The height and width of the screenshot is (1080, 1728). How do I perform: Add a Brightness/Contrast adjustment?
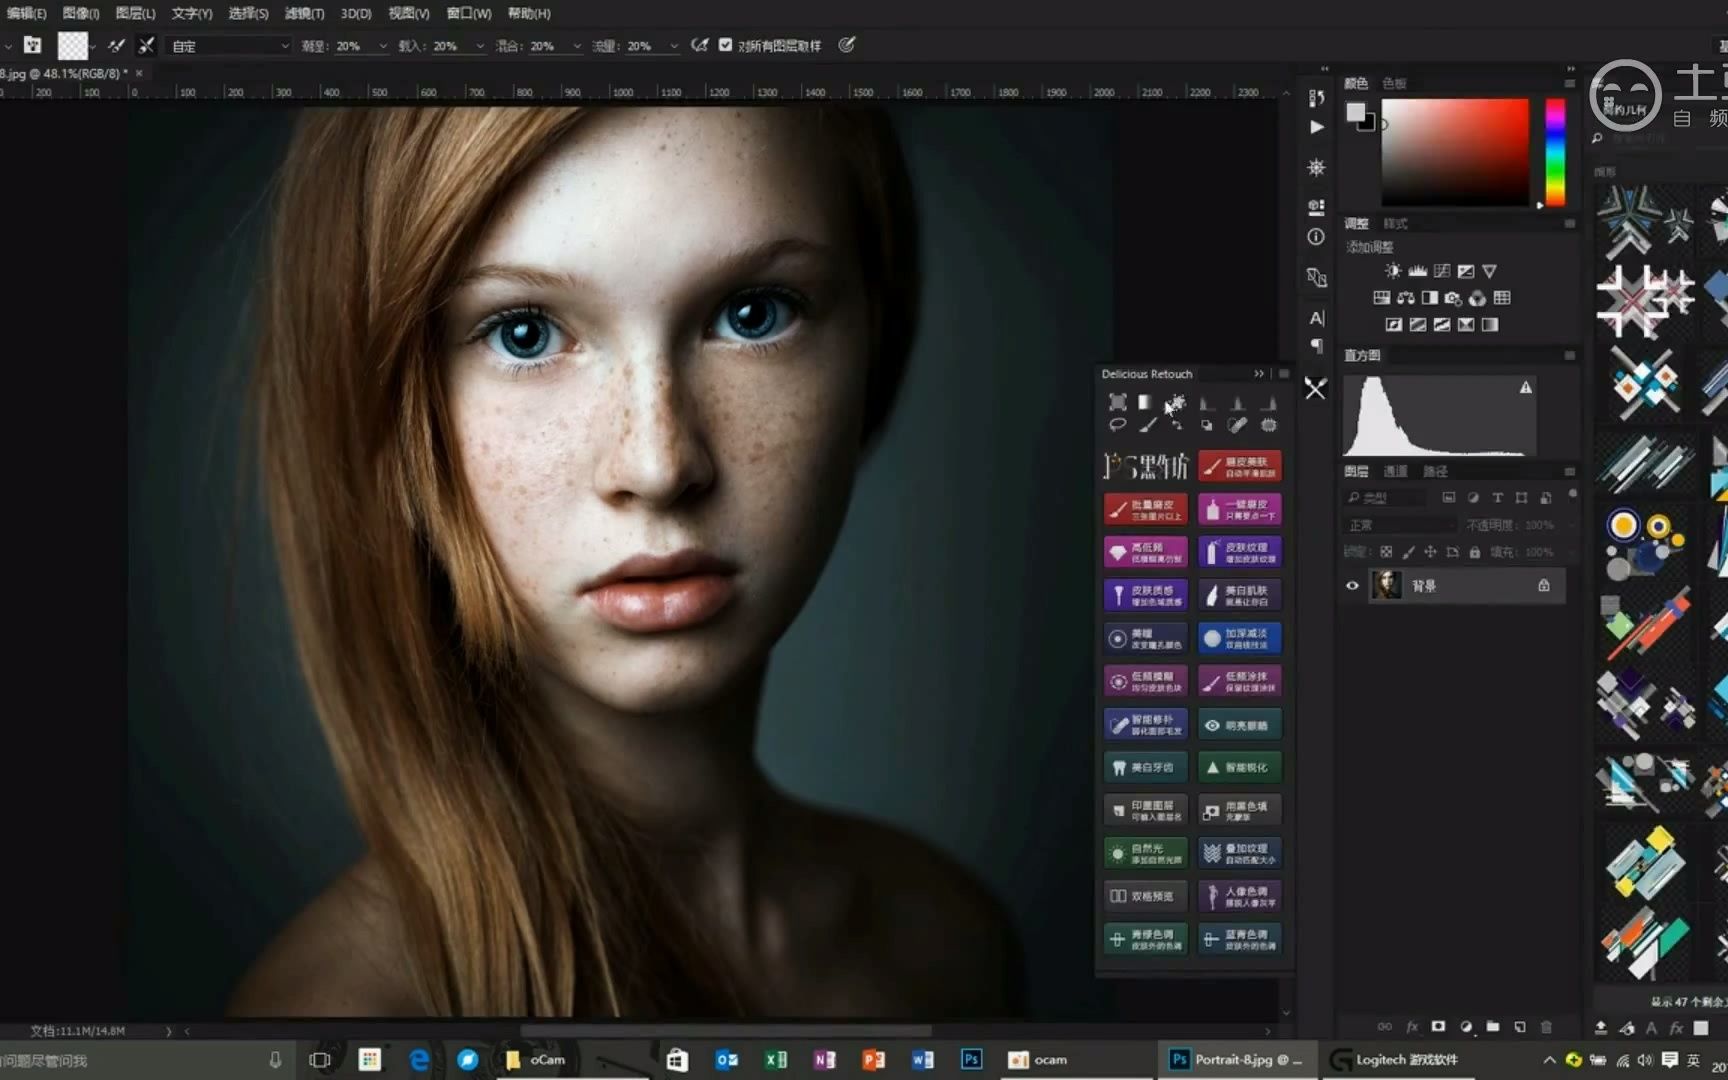tap(1393, 271)
